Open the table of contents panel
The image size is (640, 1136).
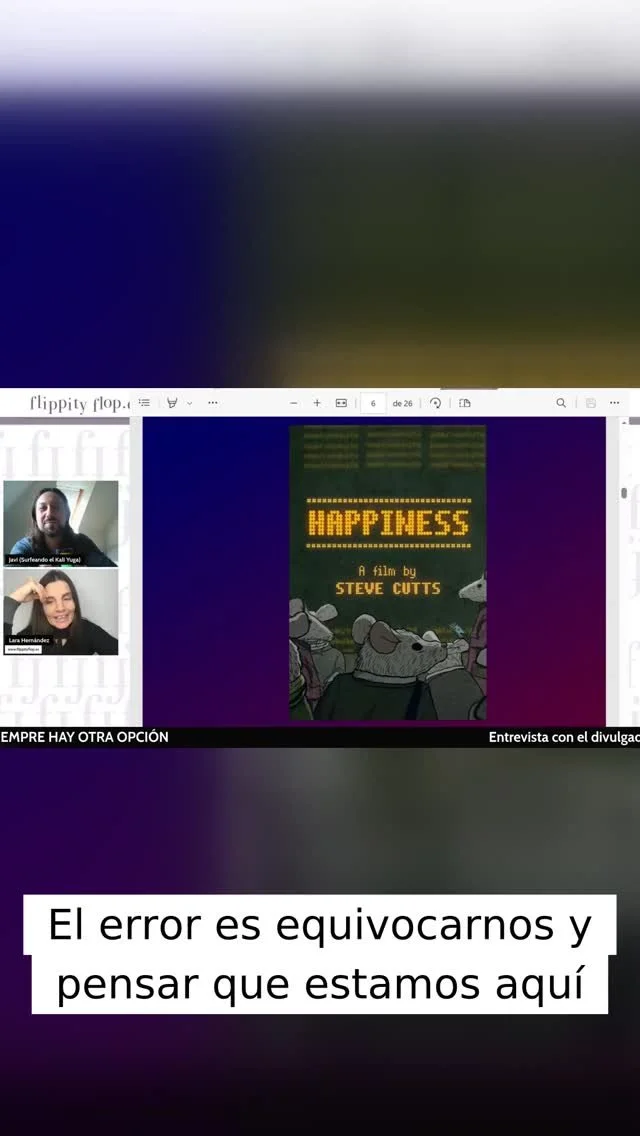(144, 403)
